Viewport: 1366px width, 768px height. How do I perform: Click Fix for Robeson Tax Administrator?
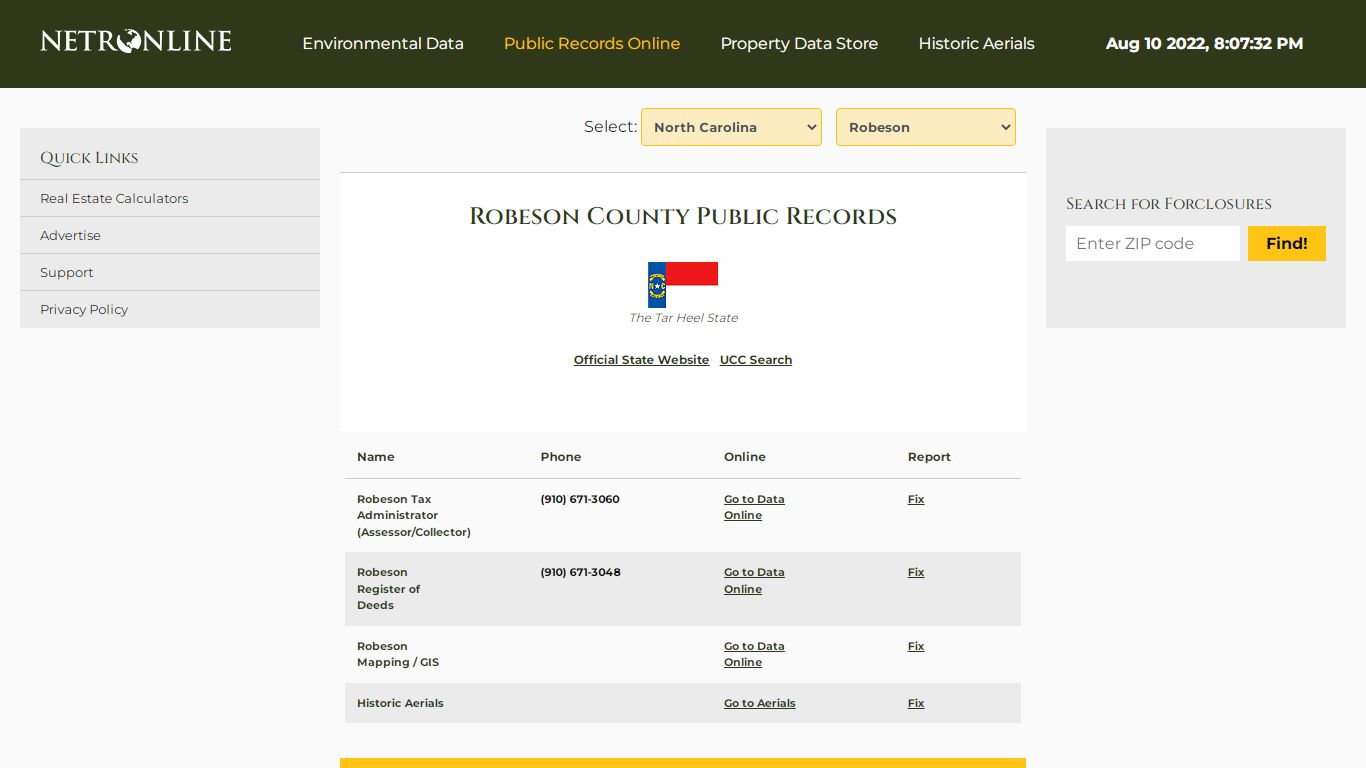(916, 499)
